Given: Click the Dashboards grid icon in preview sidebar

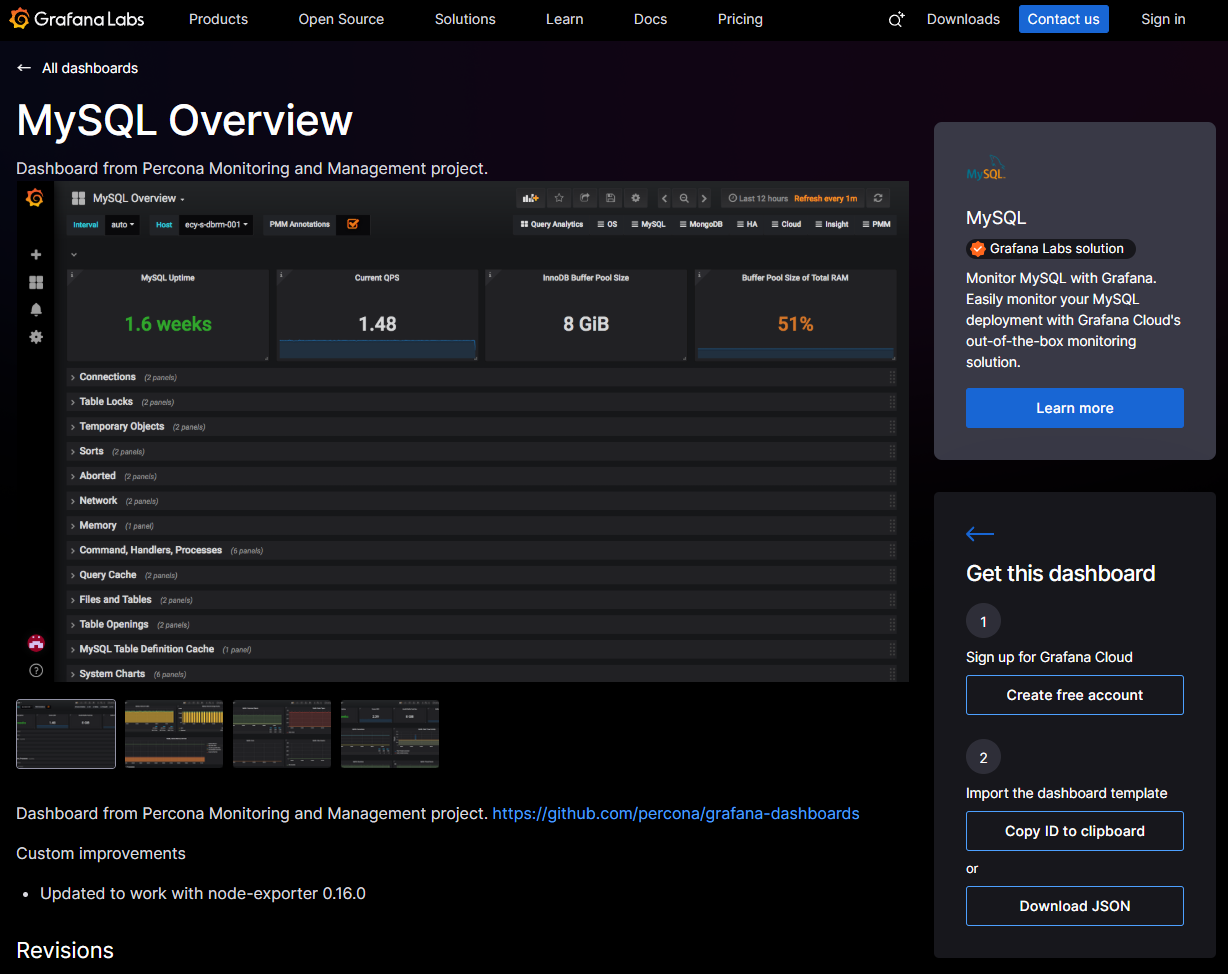Looking at the screenshot, I should pyautogui.click(x=36, y=283).
